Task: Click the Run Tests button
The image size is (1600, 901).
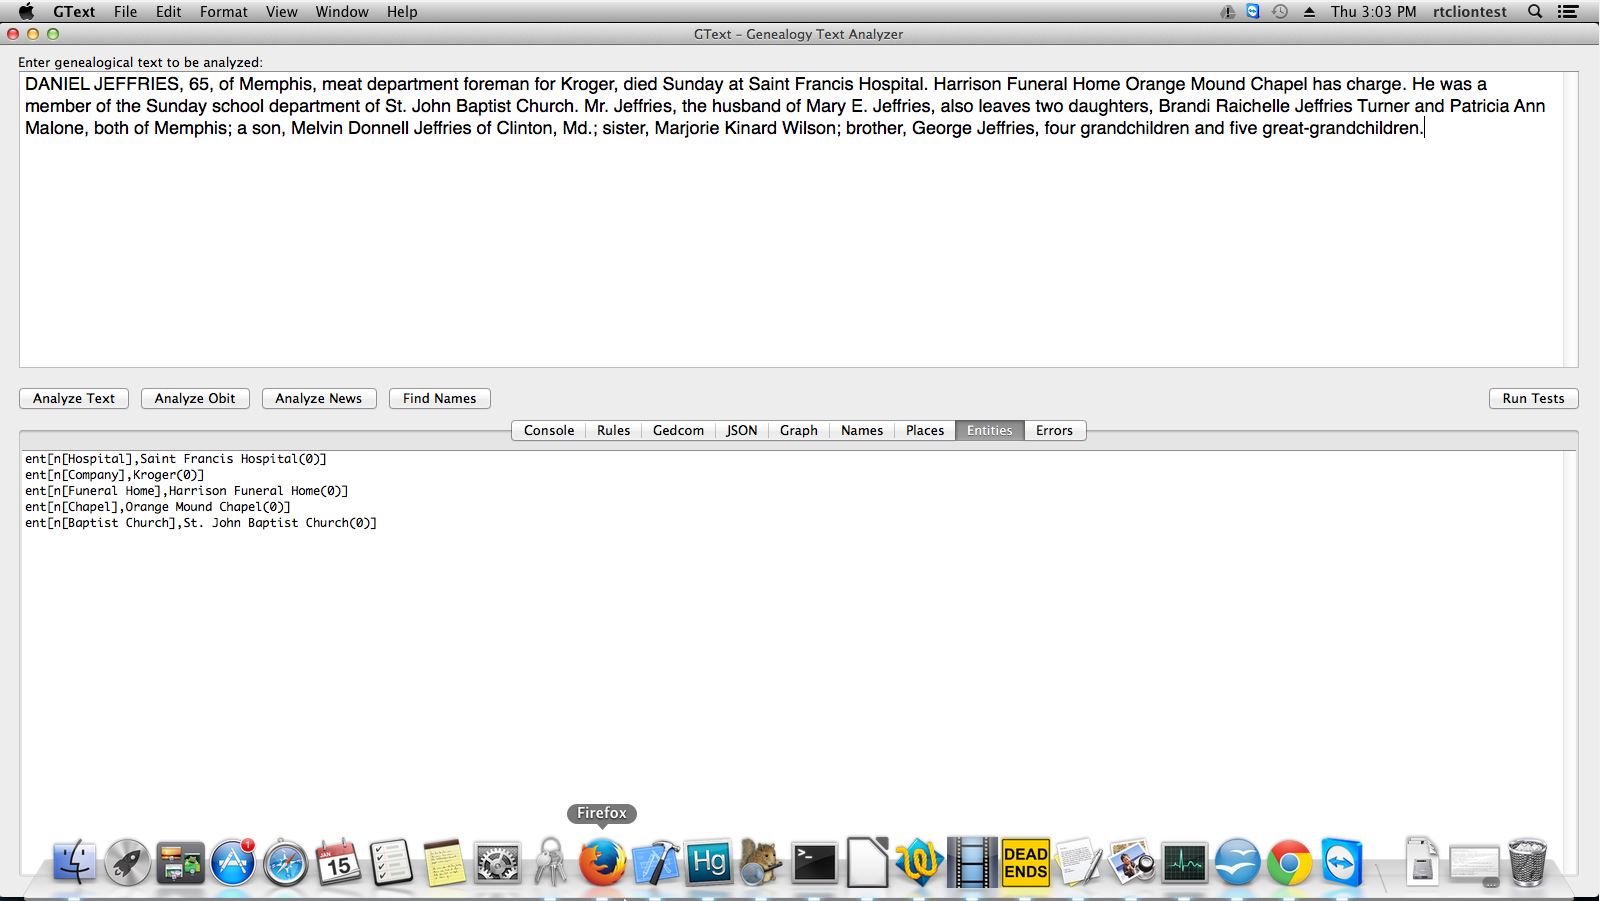Action: point(1533,398)
